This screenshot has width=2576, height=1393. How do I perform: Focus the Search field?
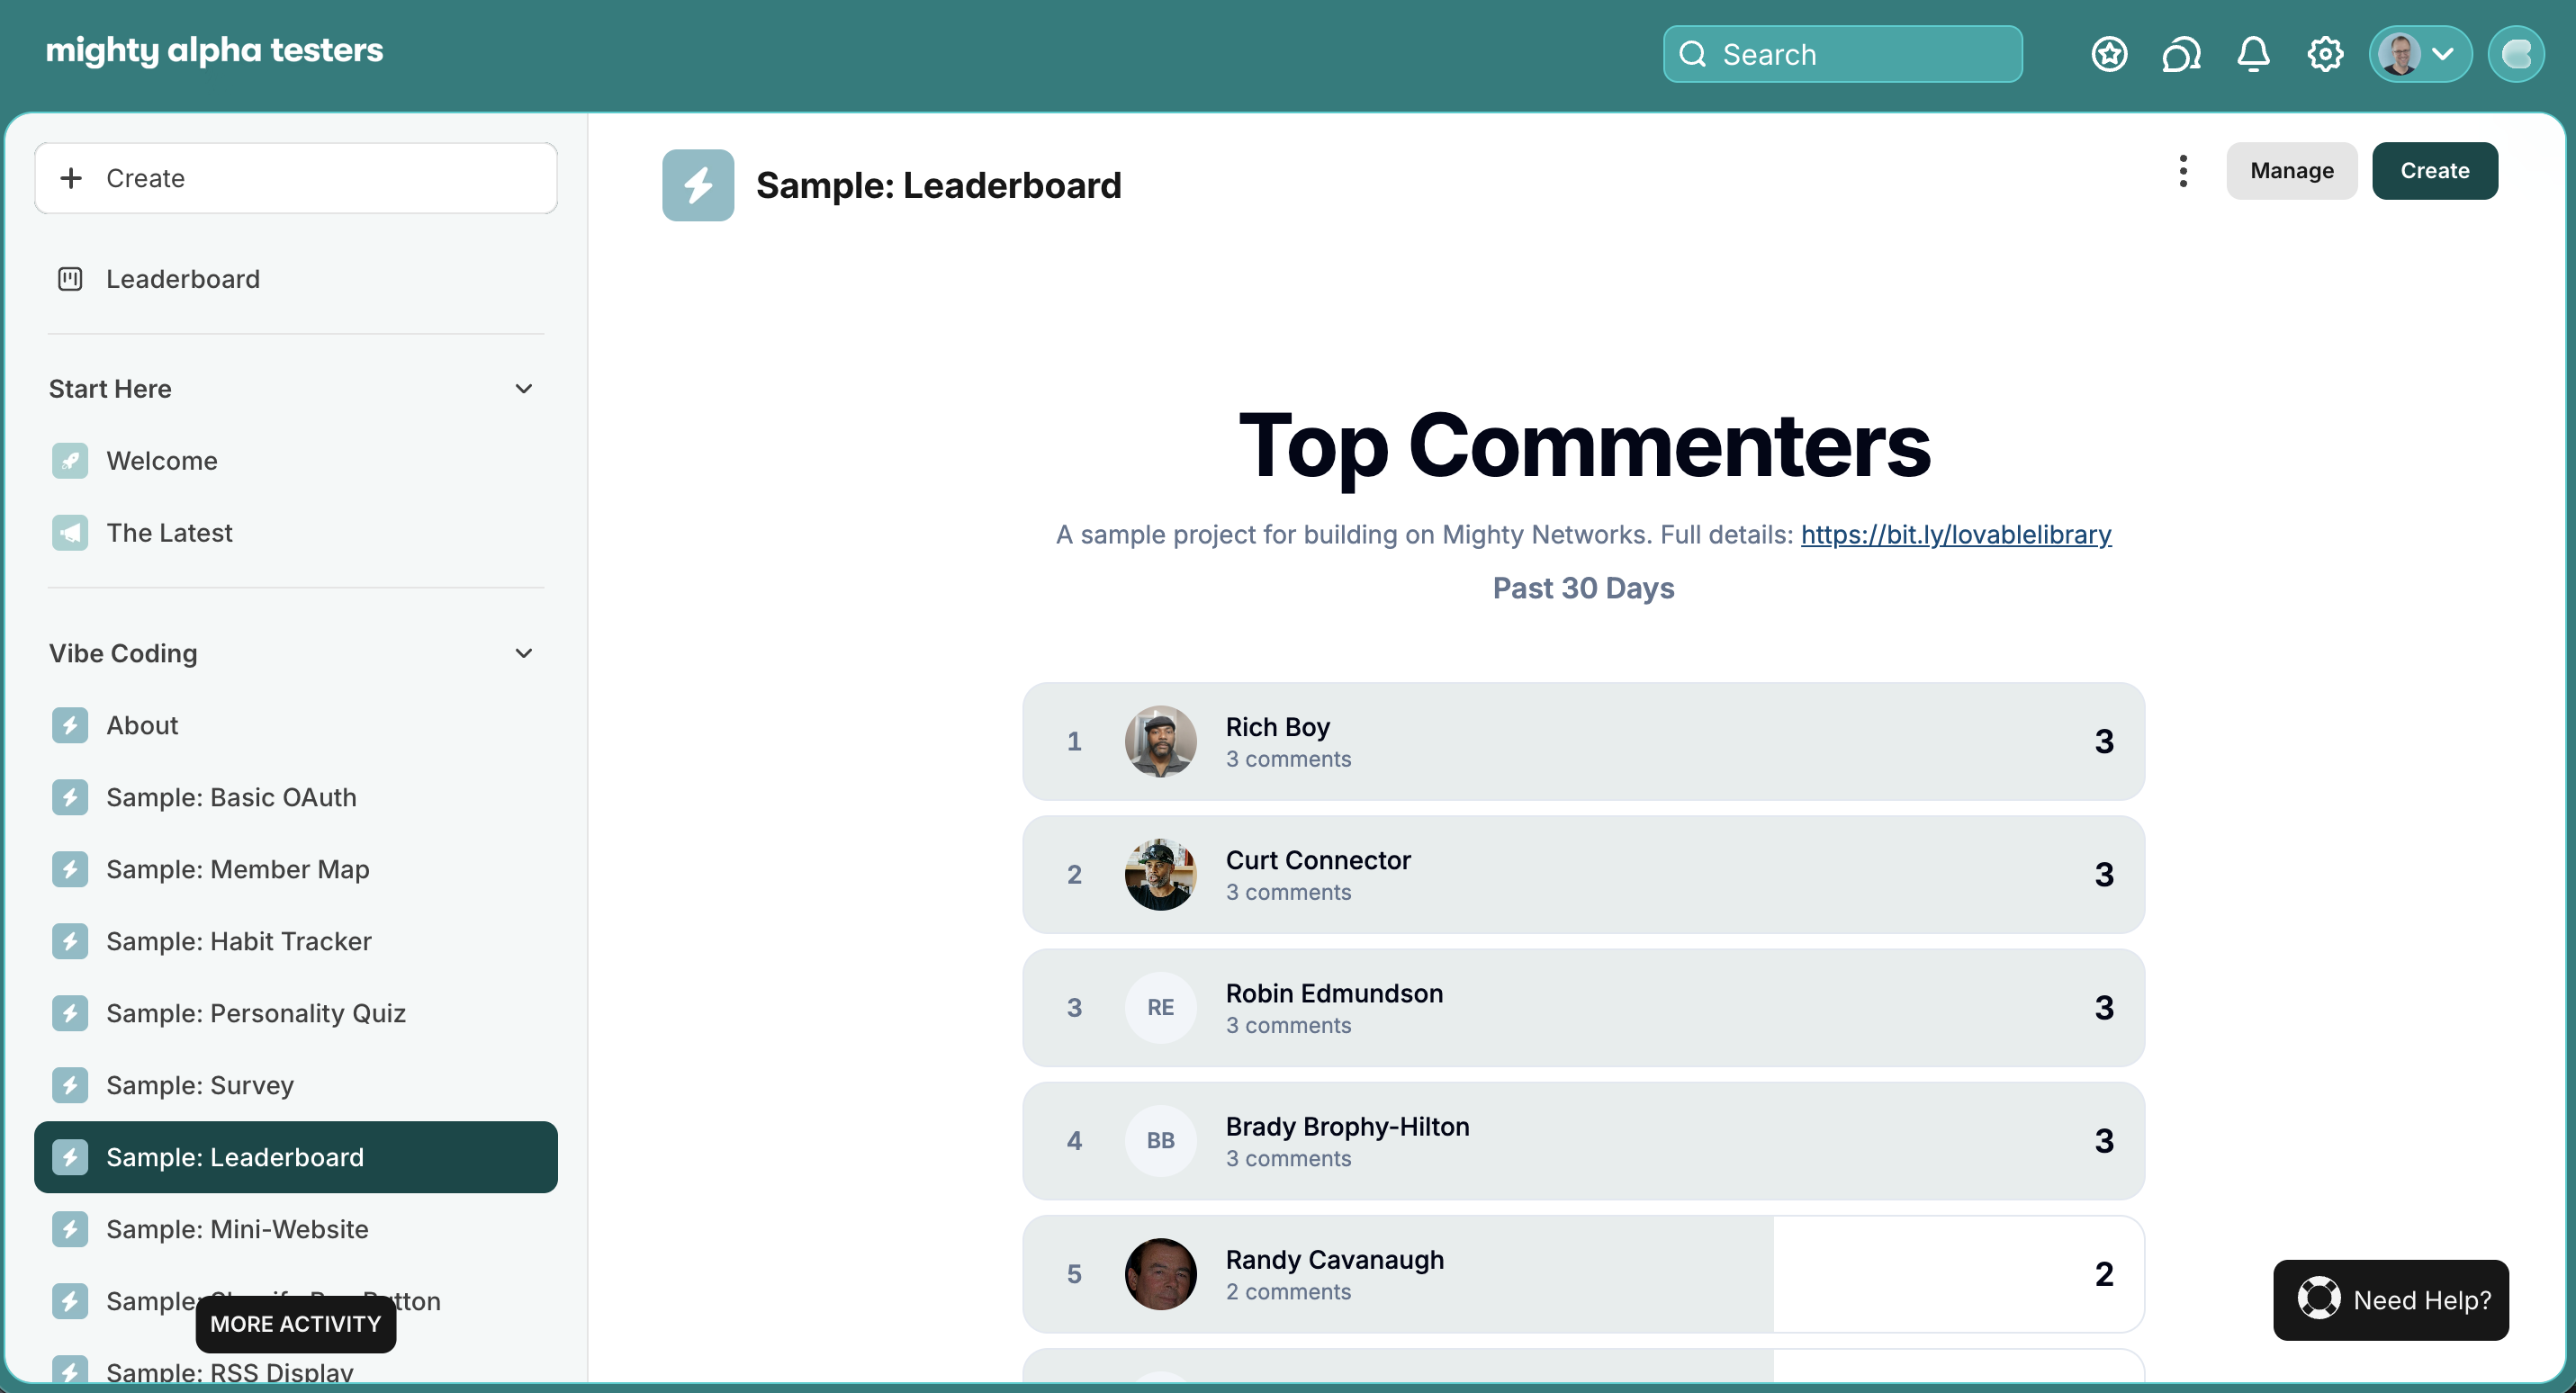[x=1843, y=54]
